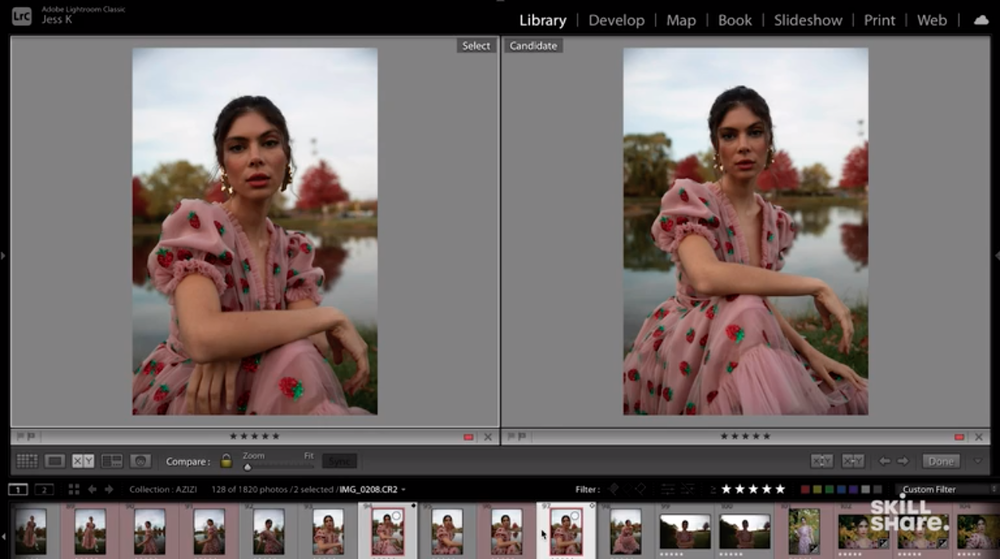The image size is (1000, 559).
Task: Switch to the Develop module
Action: tap(615, 20)
